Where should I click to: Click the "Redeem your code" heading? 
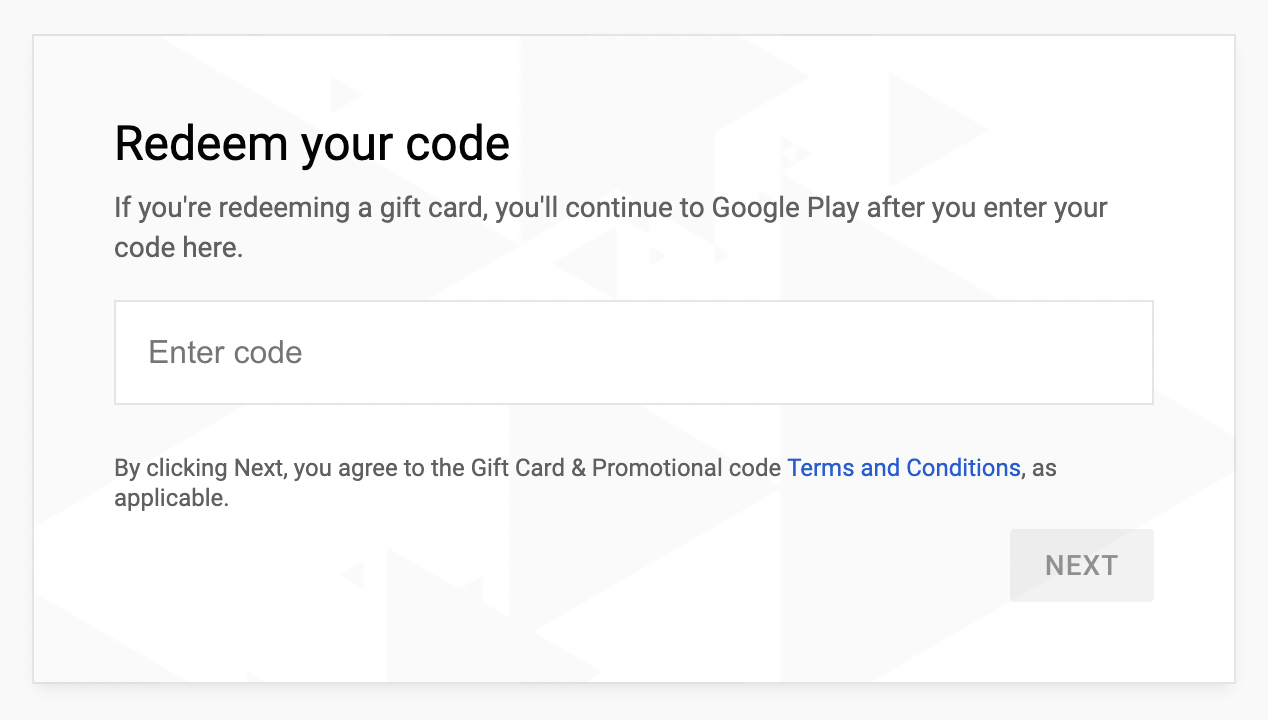[312, 144]
